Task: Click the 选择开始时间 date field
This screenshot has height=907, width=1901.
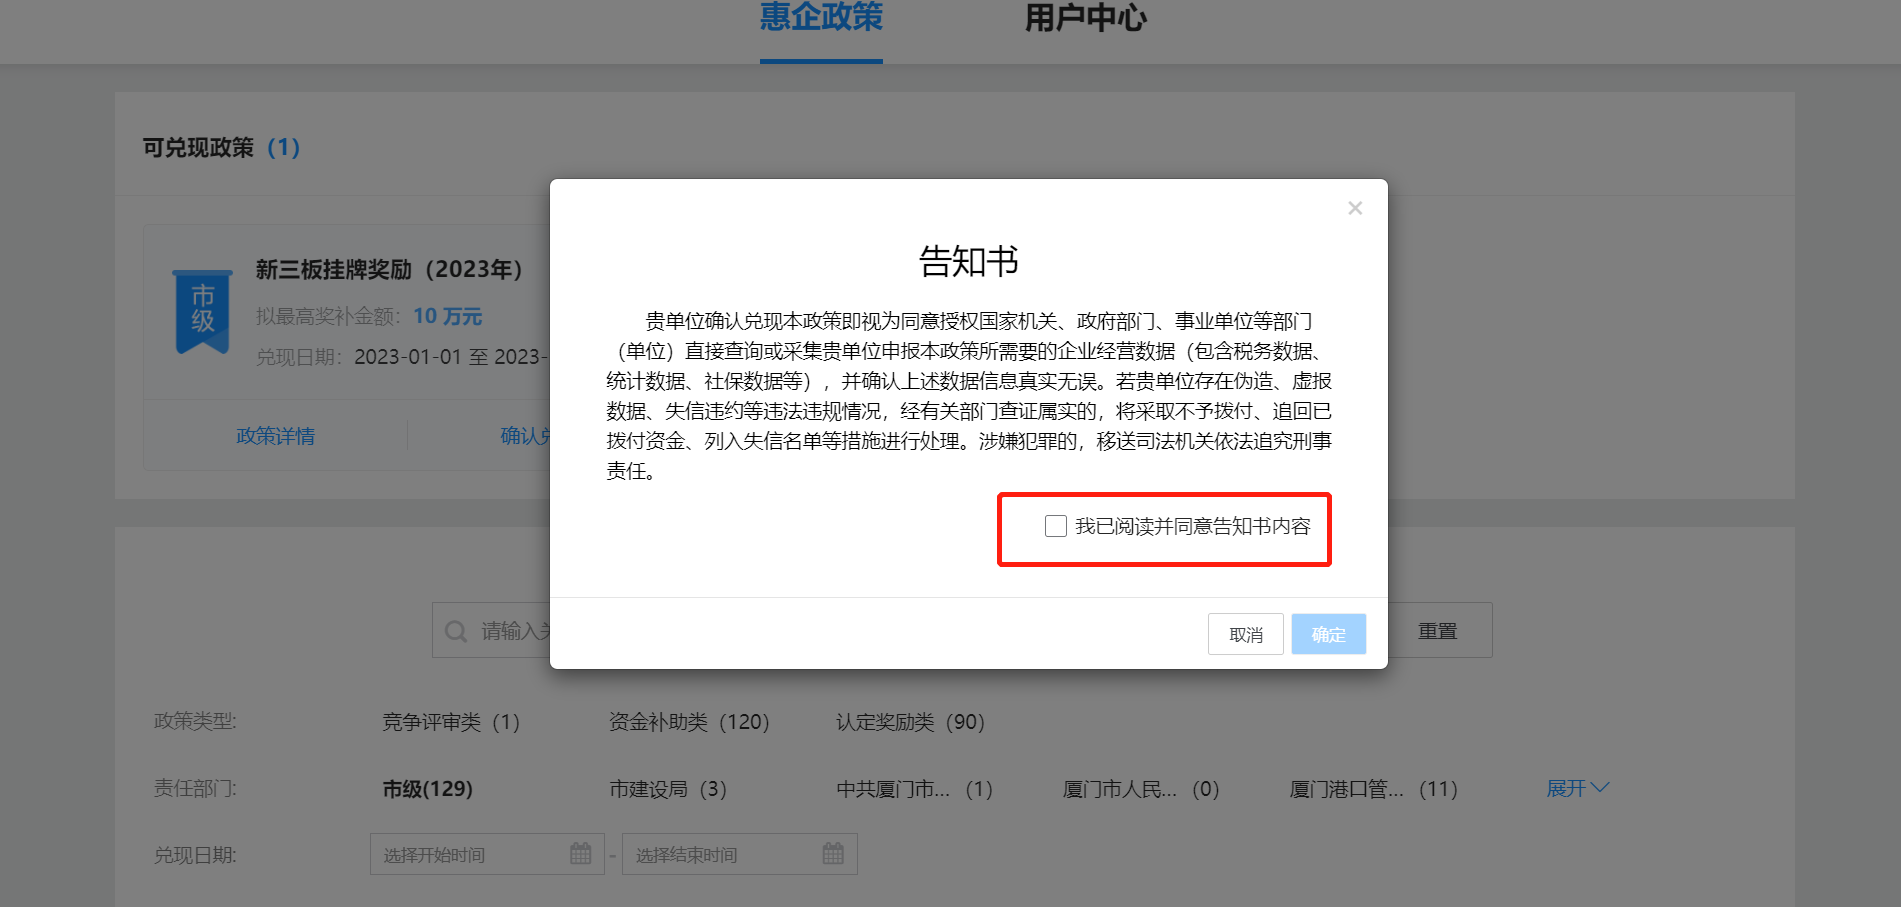Action: [487, 854]
